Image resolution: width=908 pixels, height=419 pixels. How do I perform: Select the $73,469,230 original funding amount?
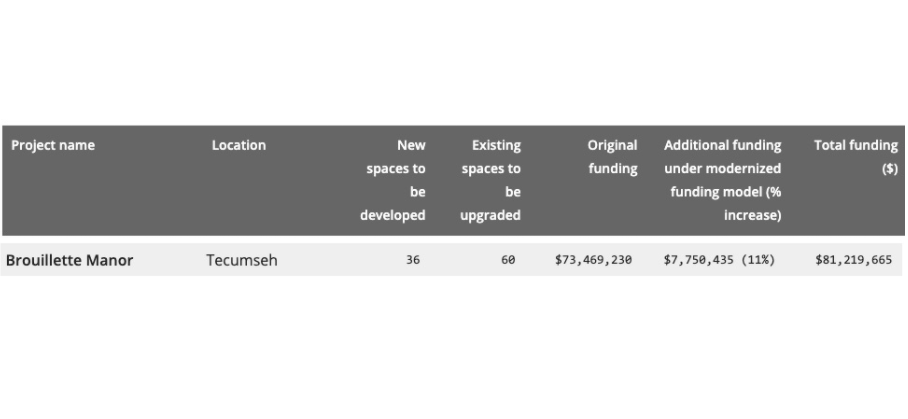(593, 261)
